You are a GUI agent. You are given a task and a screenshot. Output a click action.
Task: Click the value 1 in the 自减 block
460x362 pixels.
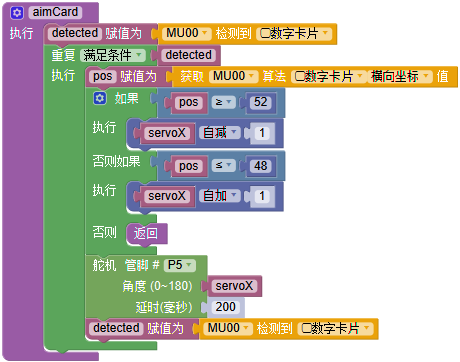(262, 133)
